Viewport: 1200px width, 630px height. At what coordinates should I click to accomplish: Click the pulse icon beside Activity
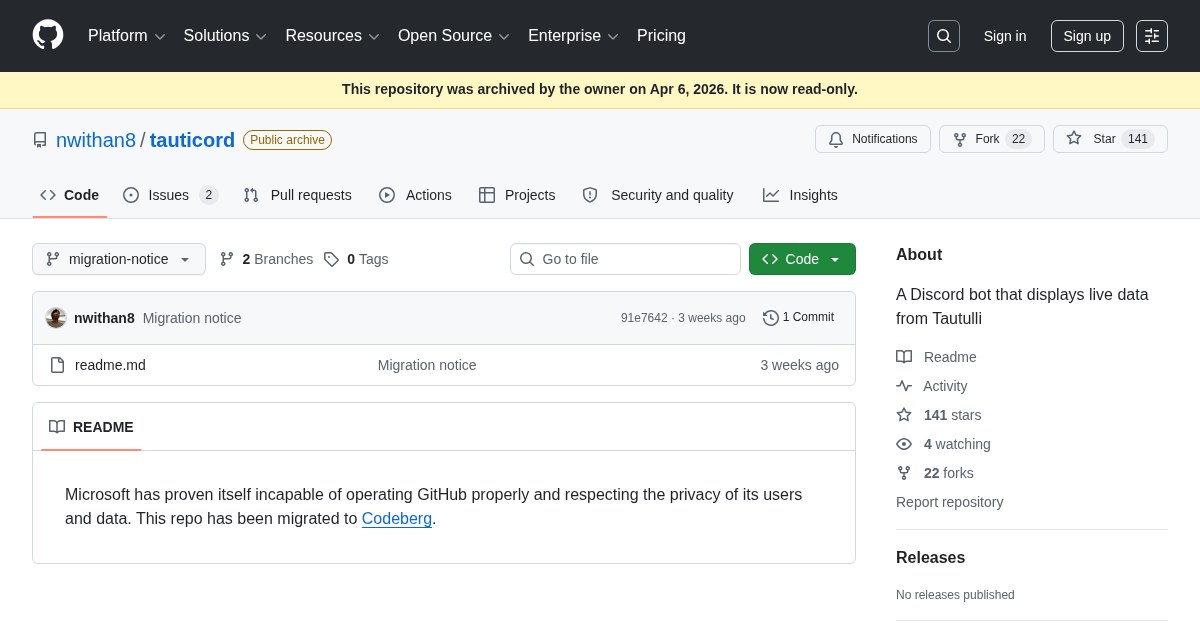pyautogui.click(x=904, y=386)
